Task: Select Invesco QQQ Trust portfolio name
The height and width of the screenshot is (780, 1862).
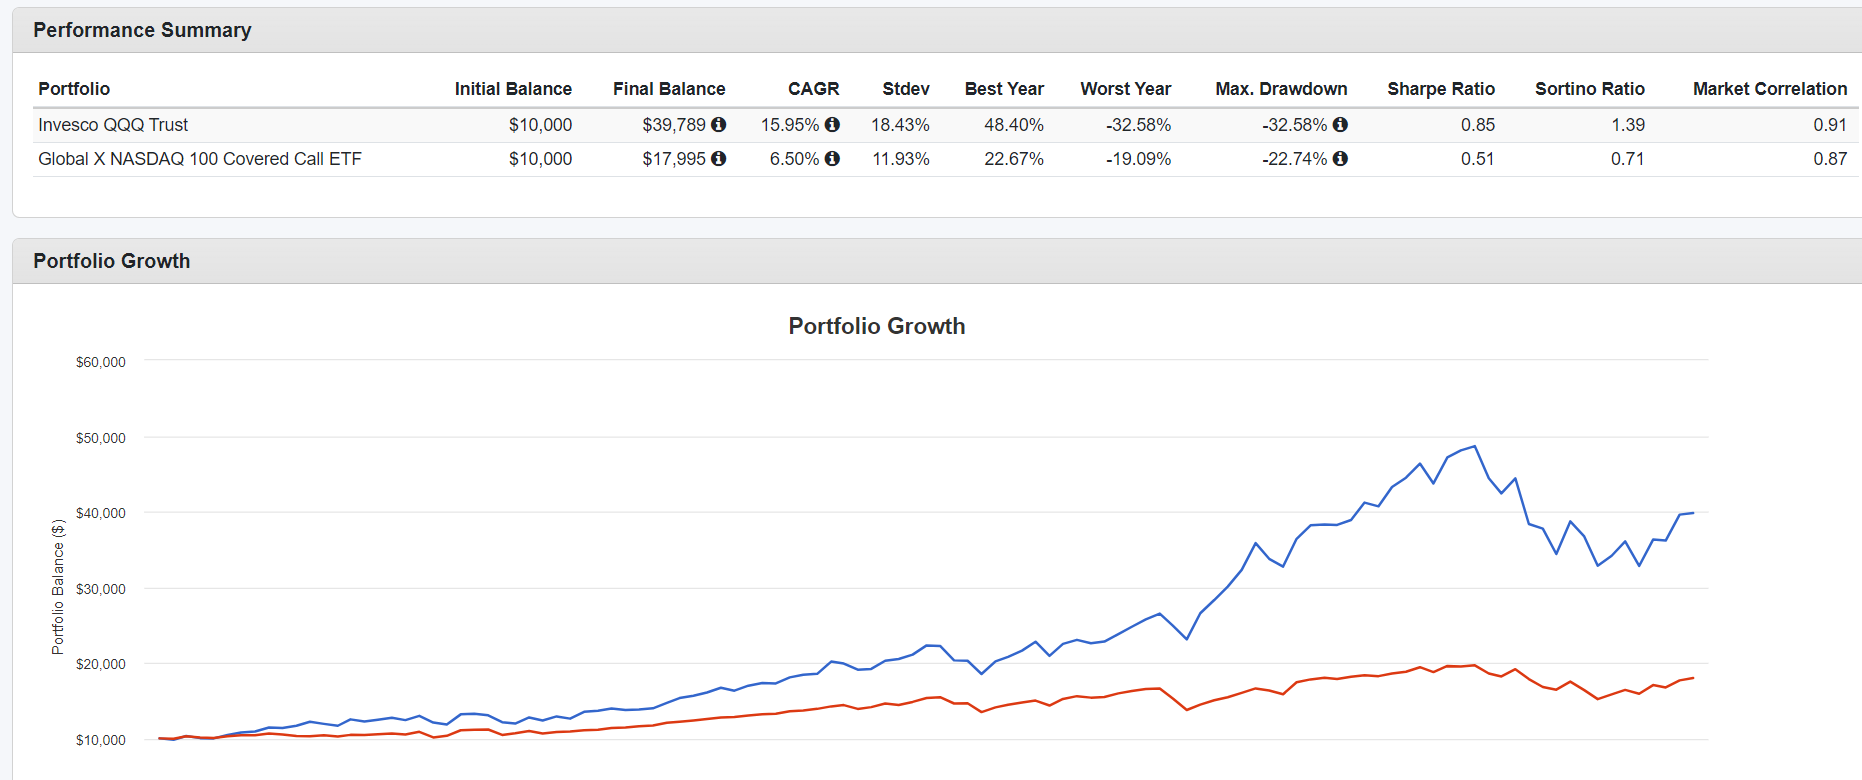Action: [113, 125]
